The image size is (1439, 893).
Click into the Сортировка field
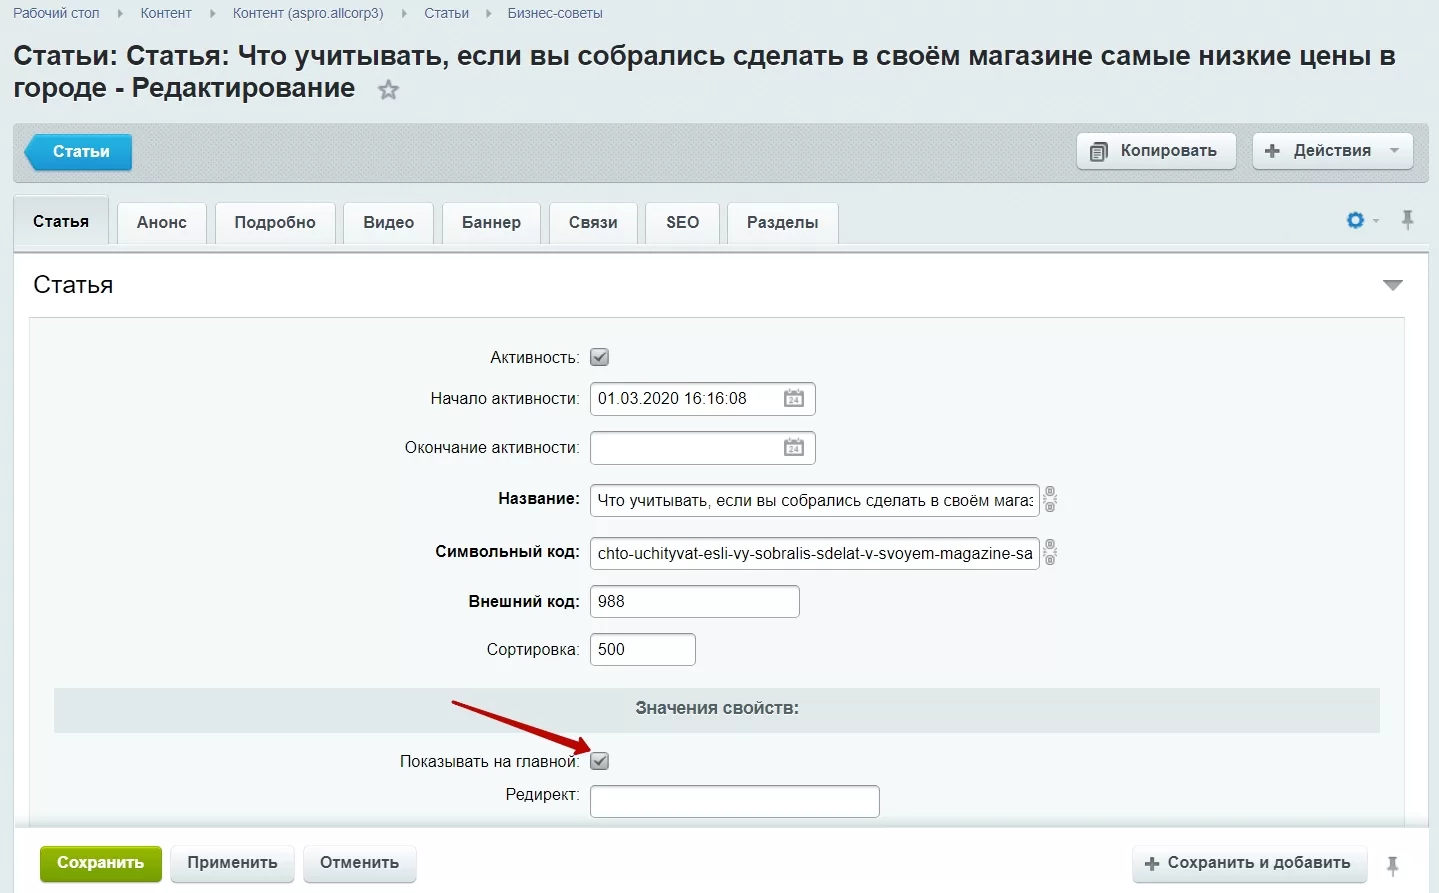(x=643, y=649)
